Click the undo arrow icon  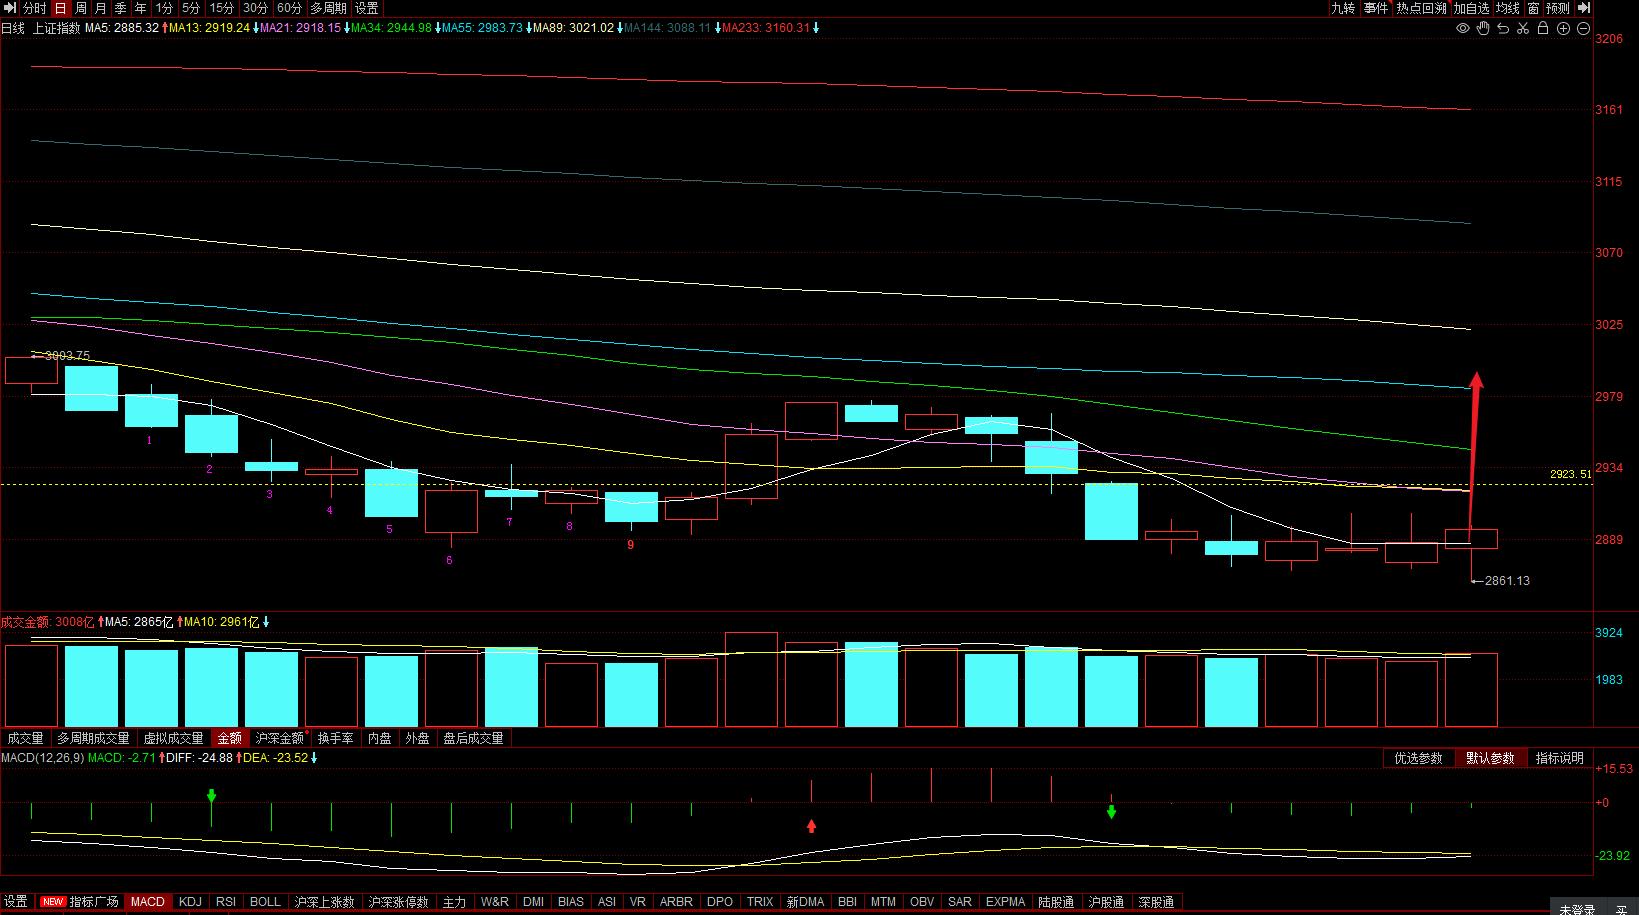point(1503,28)
